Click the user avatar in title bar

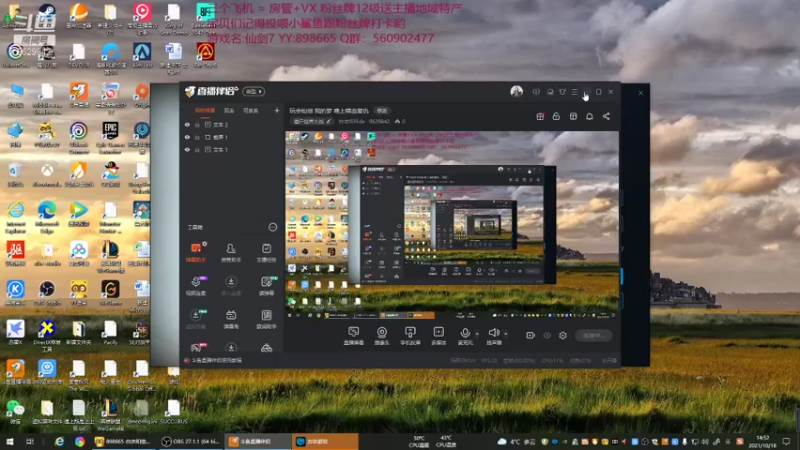(x=516, y=91)
